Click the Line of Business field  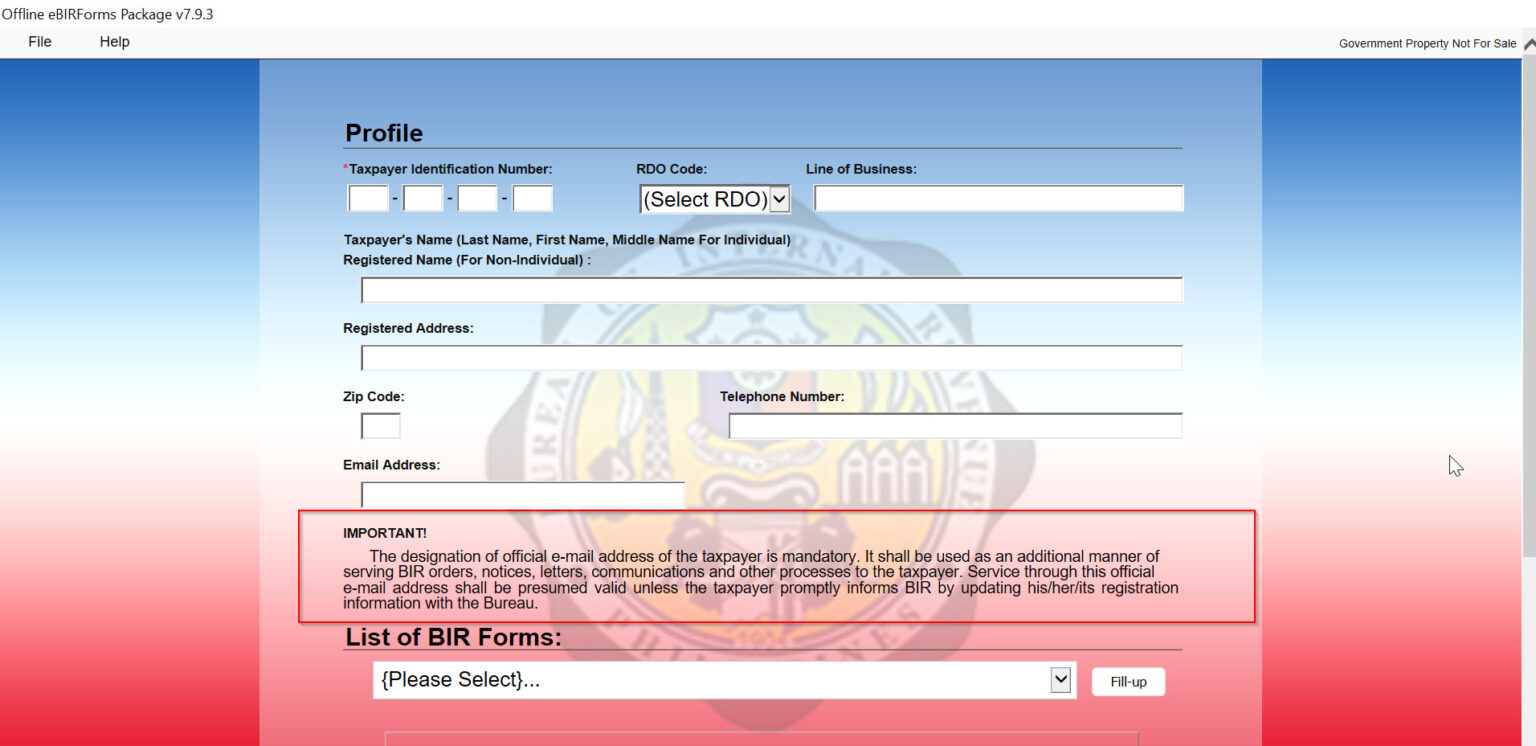[999, 198]
